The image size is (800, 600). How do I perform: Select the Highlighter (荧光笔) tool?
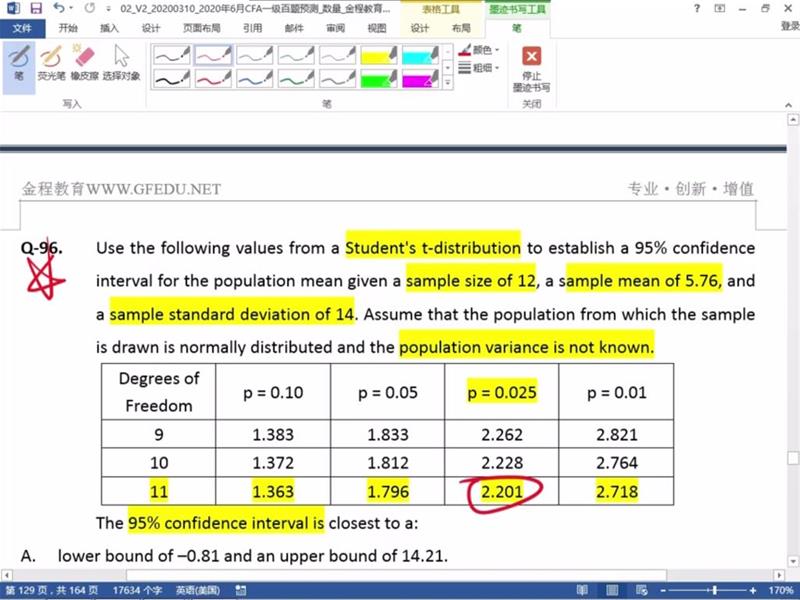[x=51, y=62]
